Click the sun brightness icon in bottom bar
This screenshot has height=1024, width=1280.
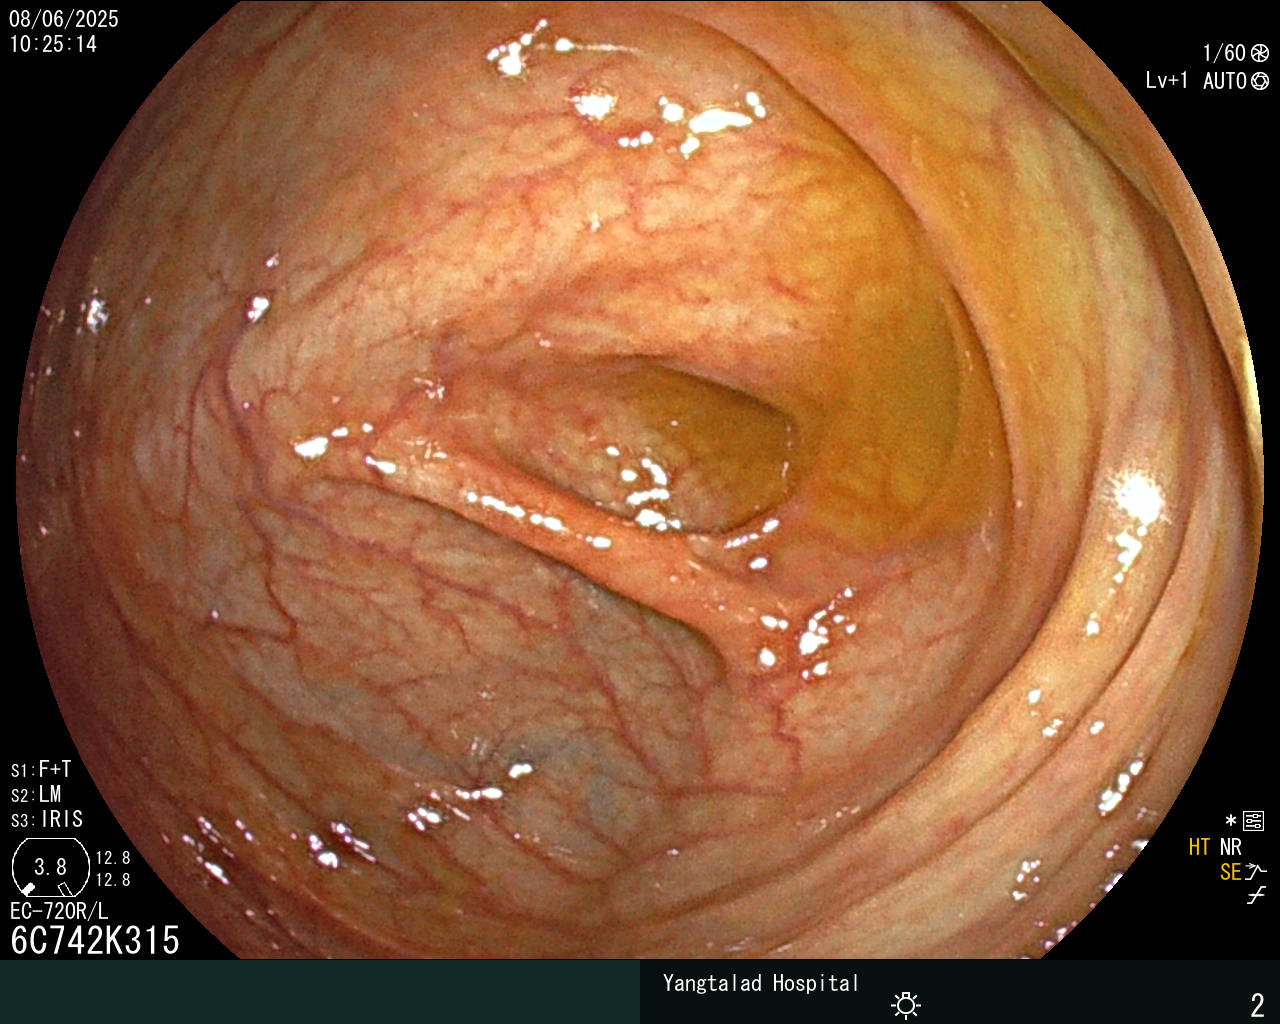point(906,1005)
